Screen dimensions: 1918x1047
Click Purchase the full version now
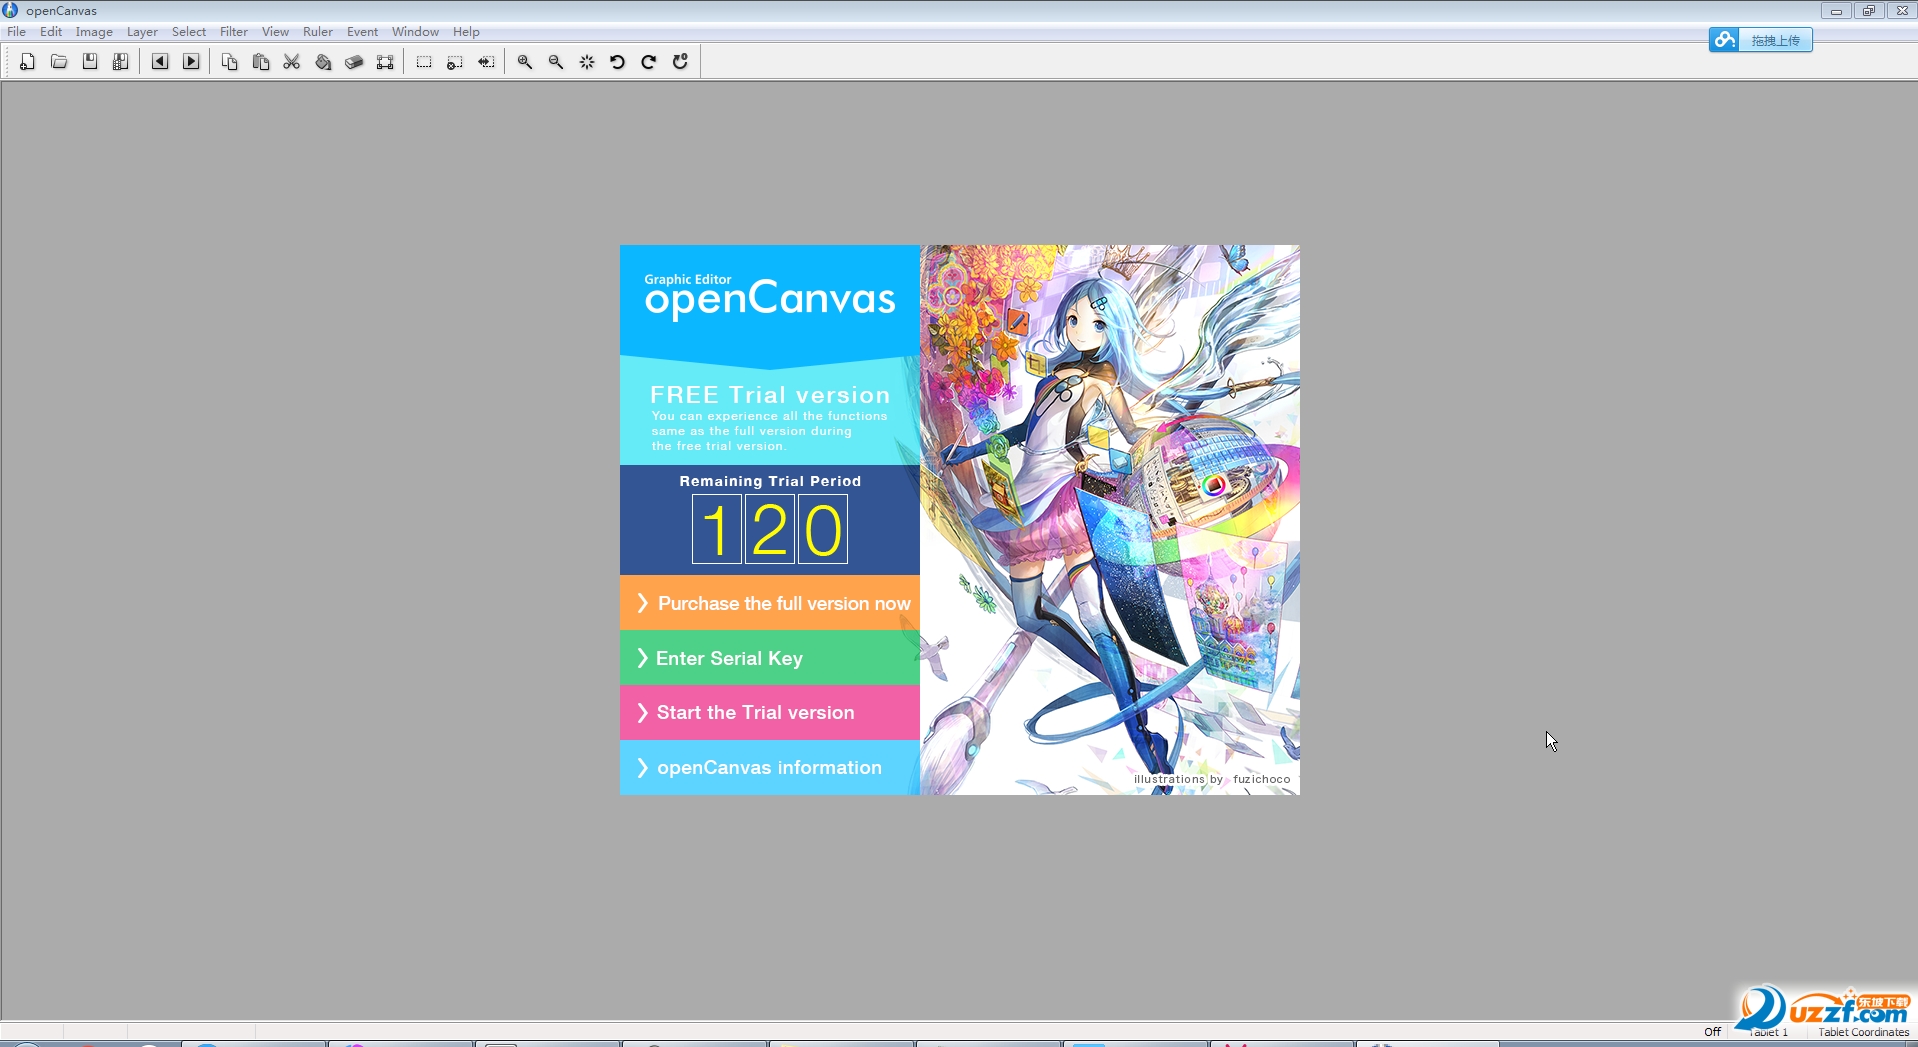pyautogui.click(x=768, y=603)
